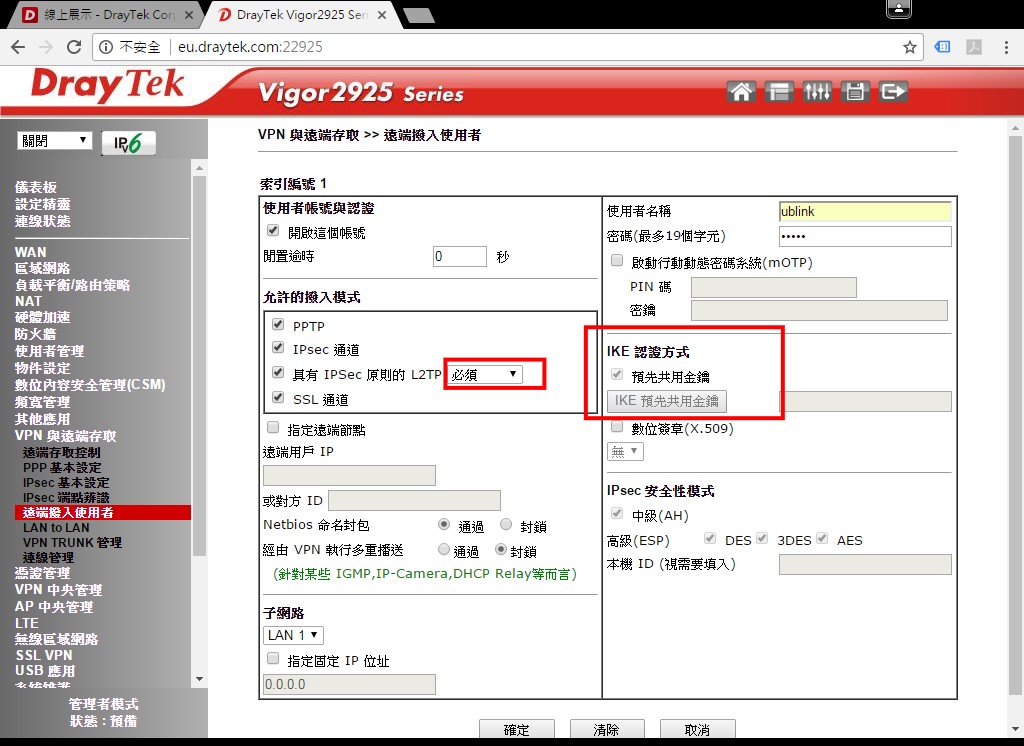The height and width of the screenshot is (746, 1024).
Task: Open 防火牆 sidebar menu
Action: click(x=36, y=334)
